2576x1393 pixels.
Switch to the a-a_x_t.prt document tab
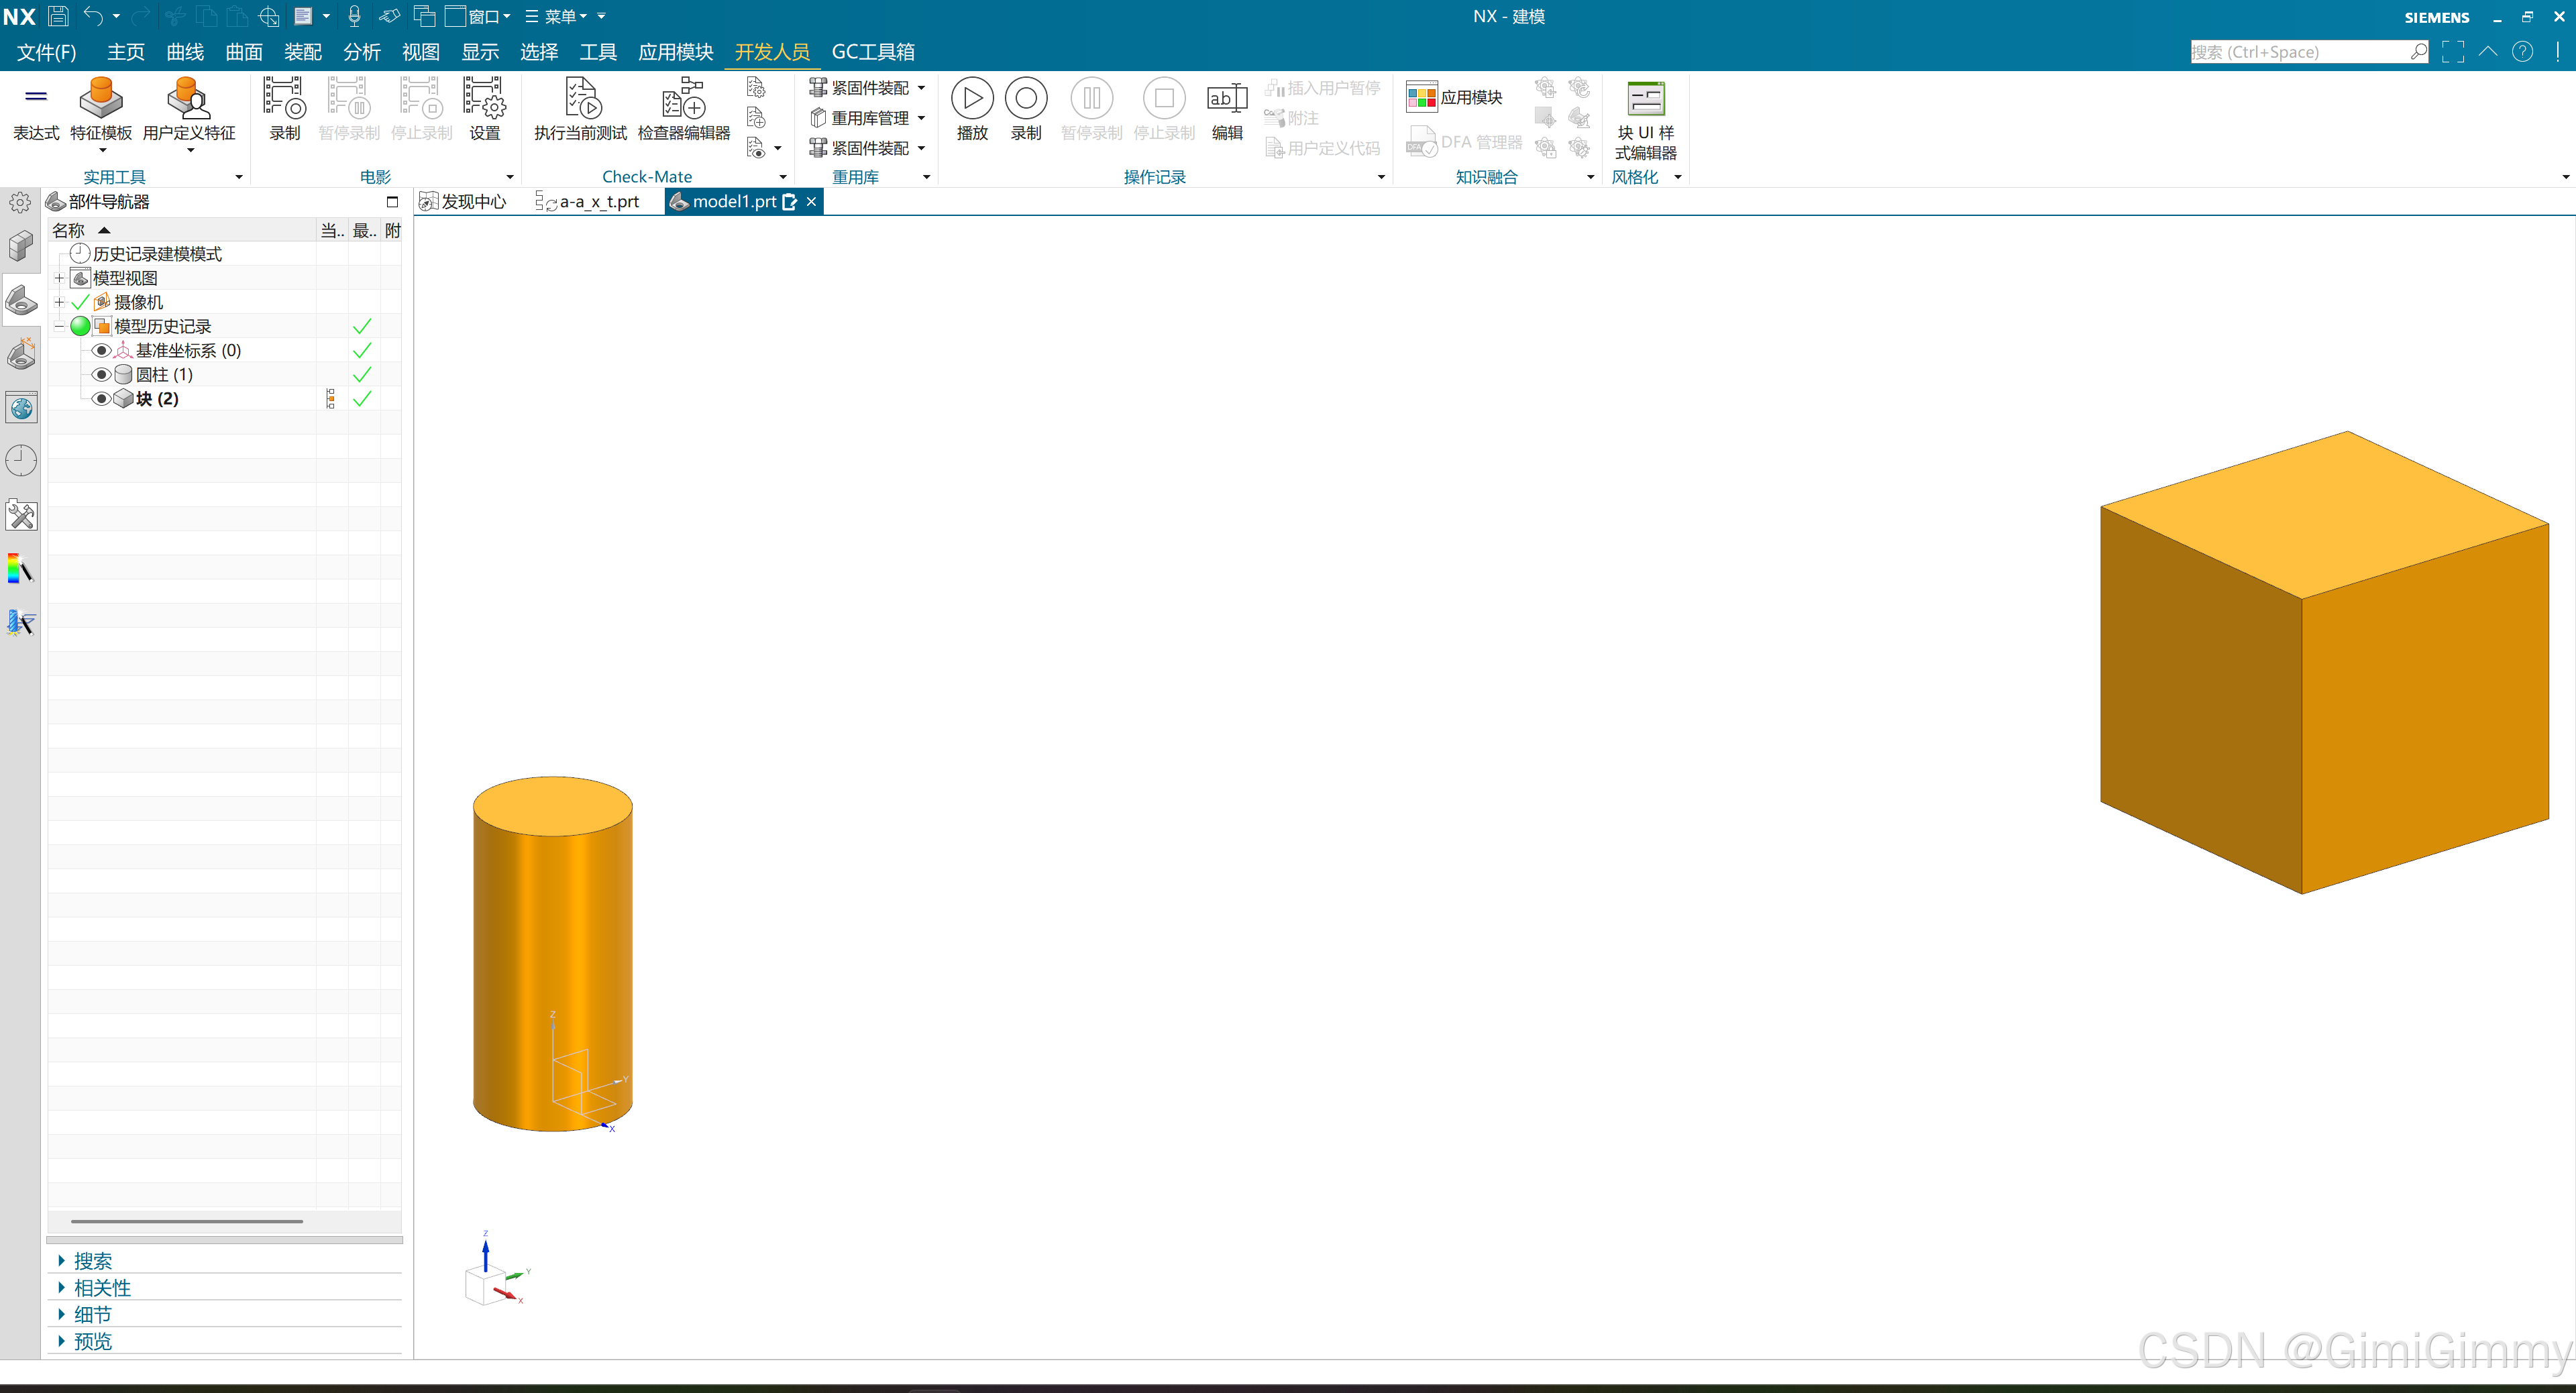point(598,202)
